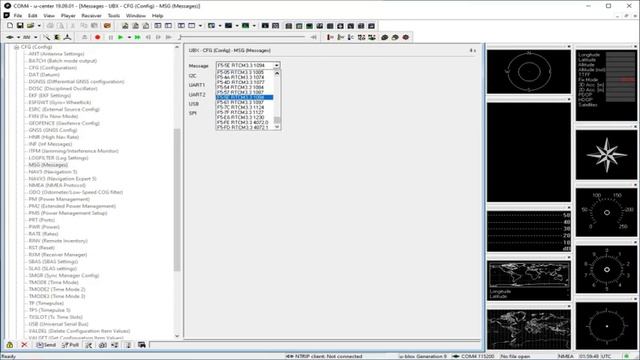Click the compass rose star view

(607, 155)
